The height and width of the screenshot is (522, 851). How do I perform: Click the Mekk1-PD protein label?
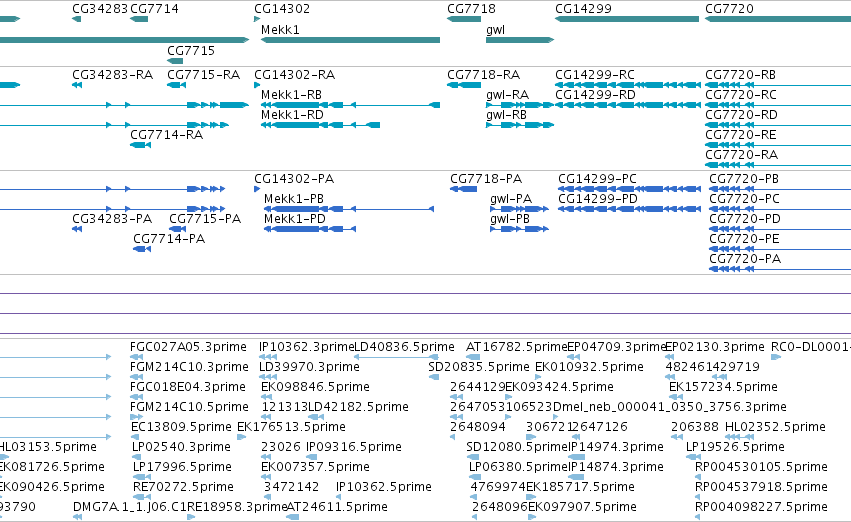[295, 219]
